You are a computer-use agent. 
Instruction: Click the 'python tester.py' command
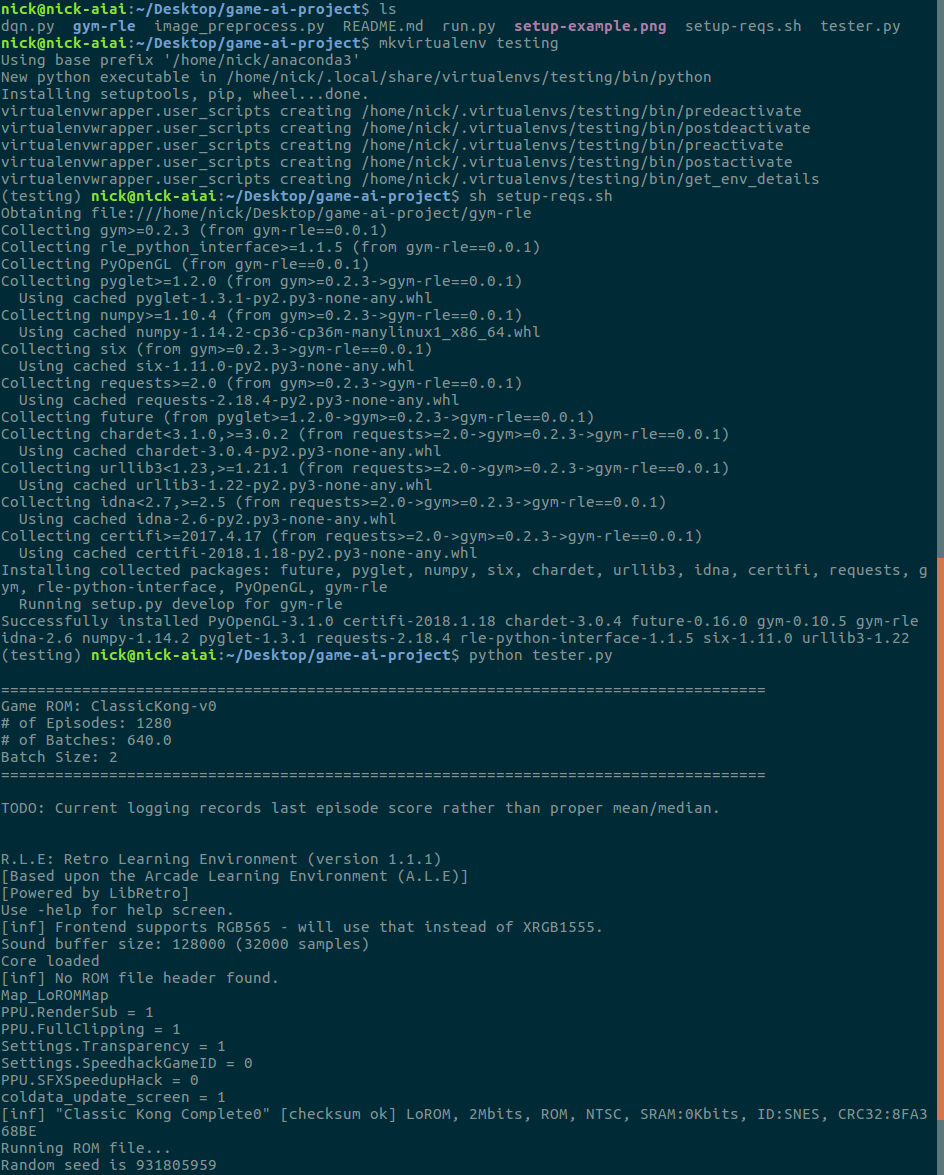(541, 656)
